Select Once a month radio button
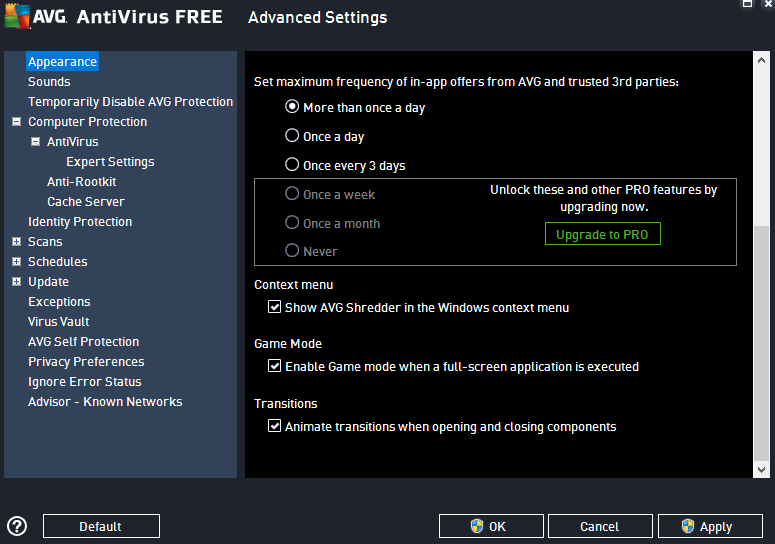 click(292, 222)
